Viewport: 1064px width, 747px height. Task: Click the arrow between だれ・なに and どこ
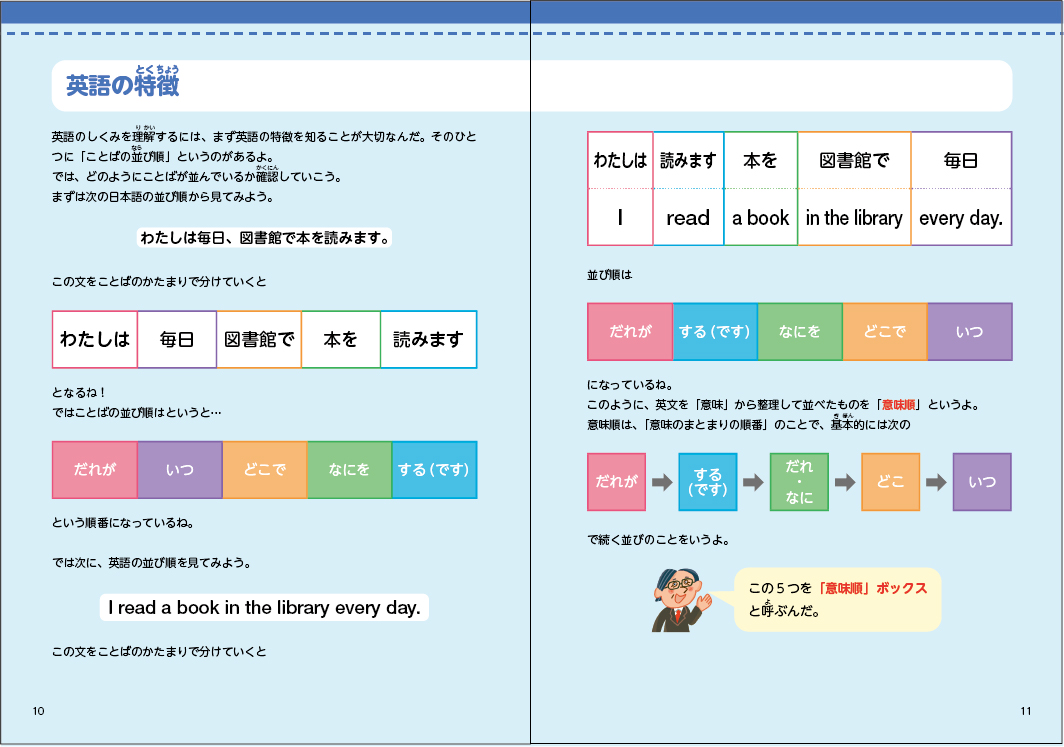[845, 482]
